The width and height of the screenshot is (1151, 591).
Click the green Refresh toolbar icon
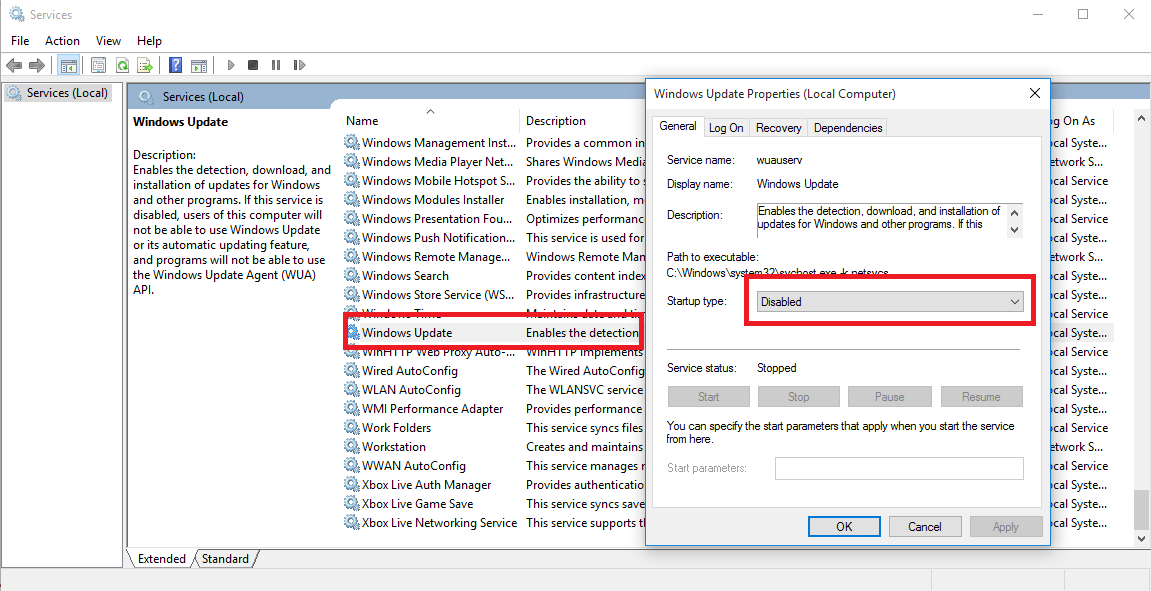coord(122,65)
